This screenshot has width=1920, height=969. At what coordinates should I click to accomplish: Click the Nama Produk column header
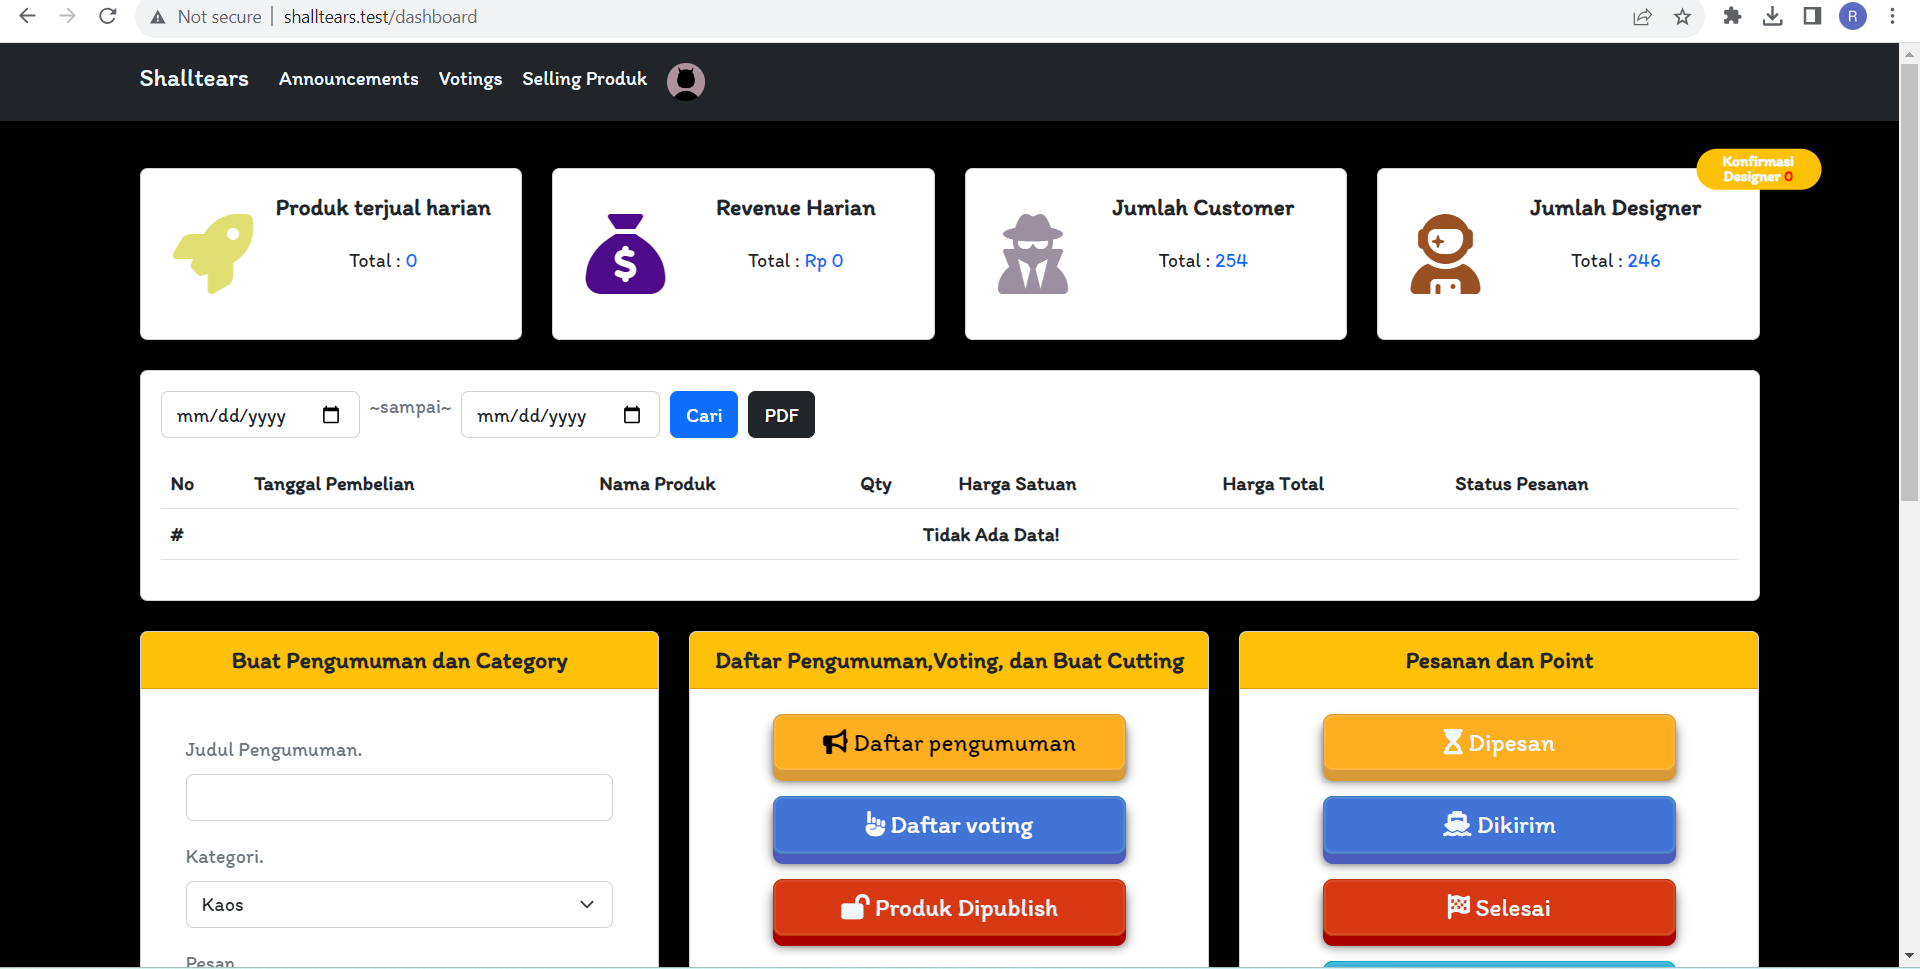click(x=657, y=484)
